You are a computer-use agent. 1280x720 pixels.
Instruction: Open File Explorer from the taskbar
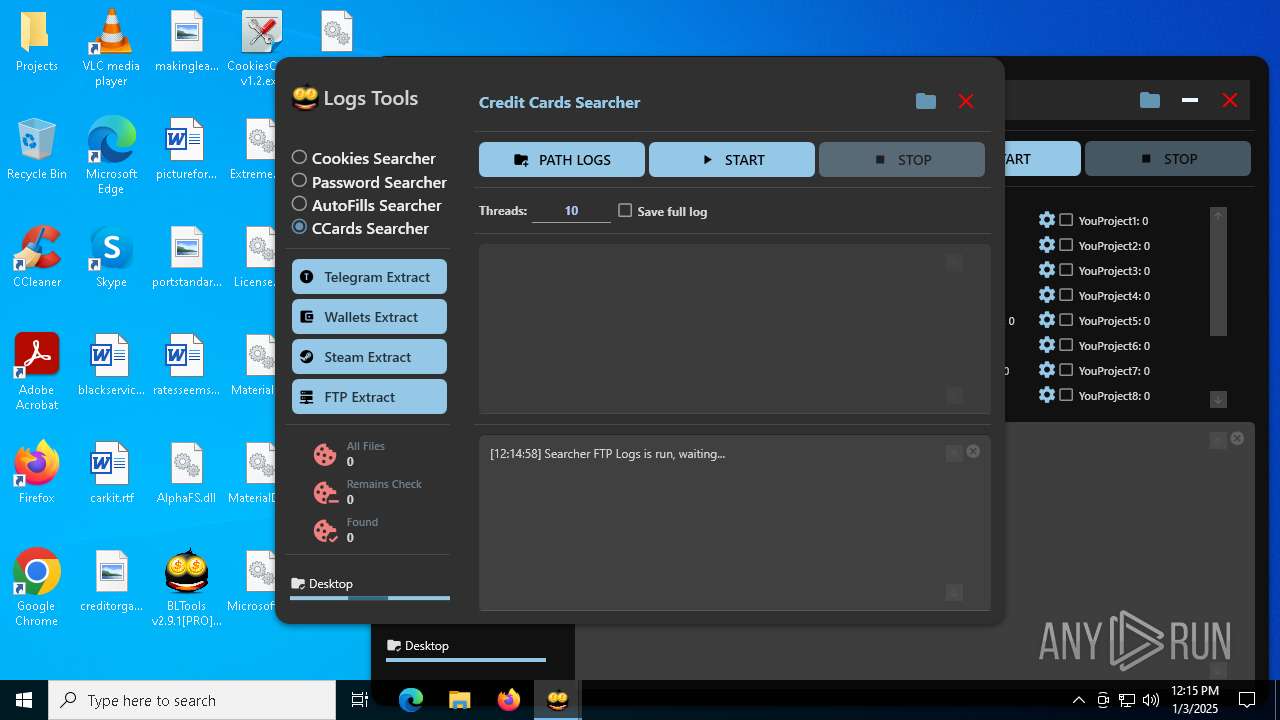click(459, 700)
